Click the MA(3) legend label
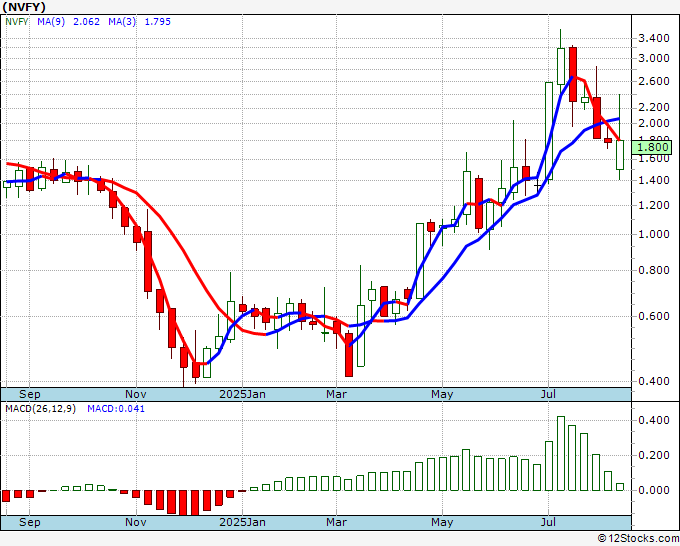This screenshot has width=680, height=546. 122,21
